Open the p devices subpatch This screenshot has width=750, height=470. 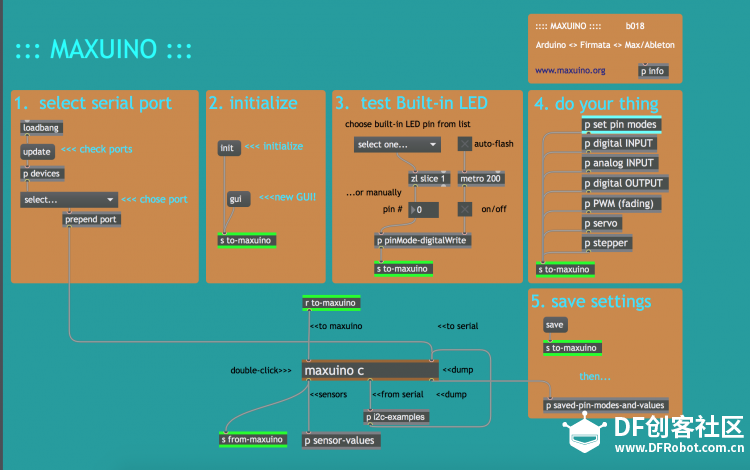(42, 174)
